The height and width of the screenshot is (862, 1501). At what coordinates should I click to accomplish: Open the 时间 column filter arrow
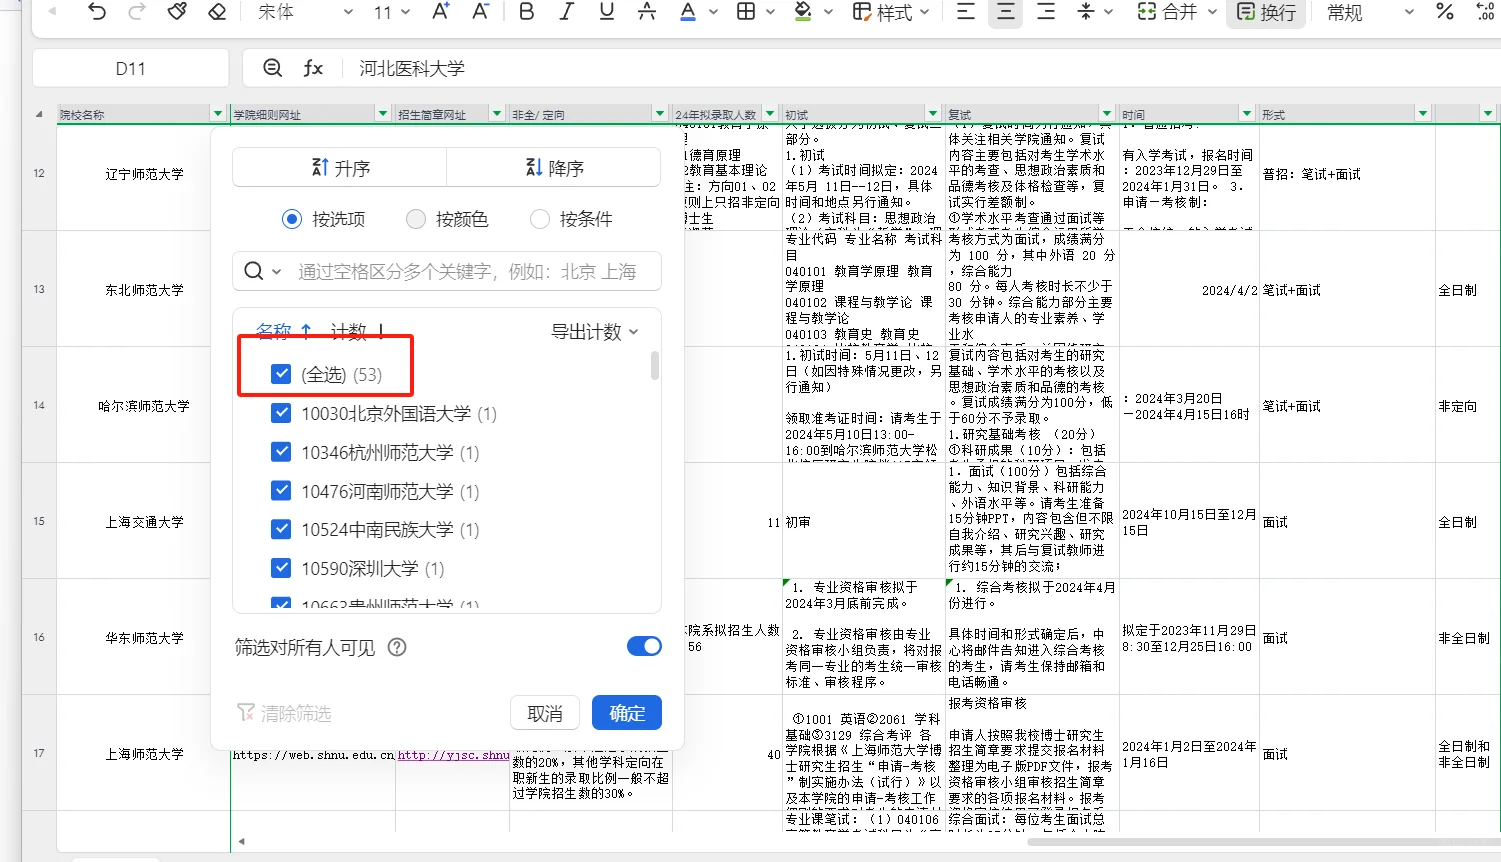pyautogui.click(x=1247, y=114)
